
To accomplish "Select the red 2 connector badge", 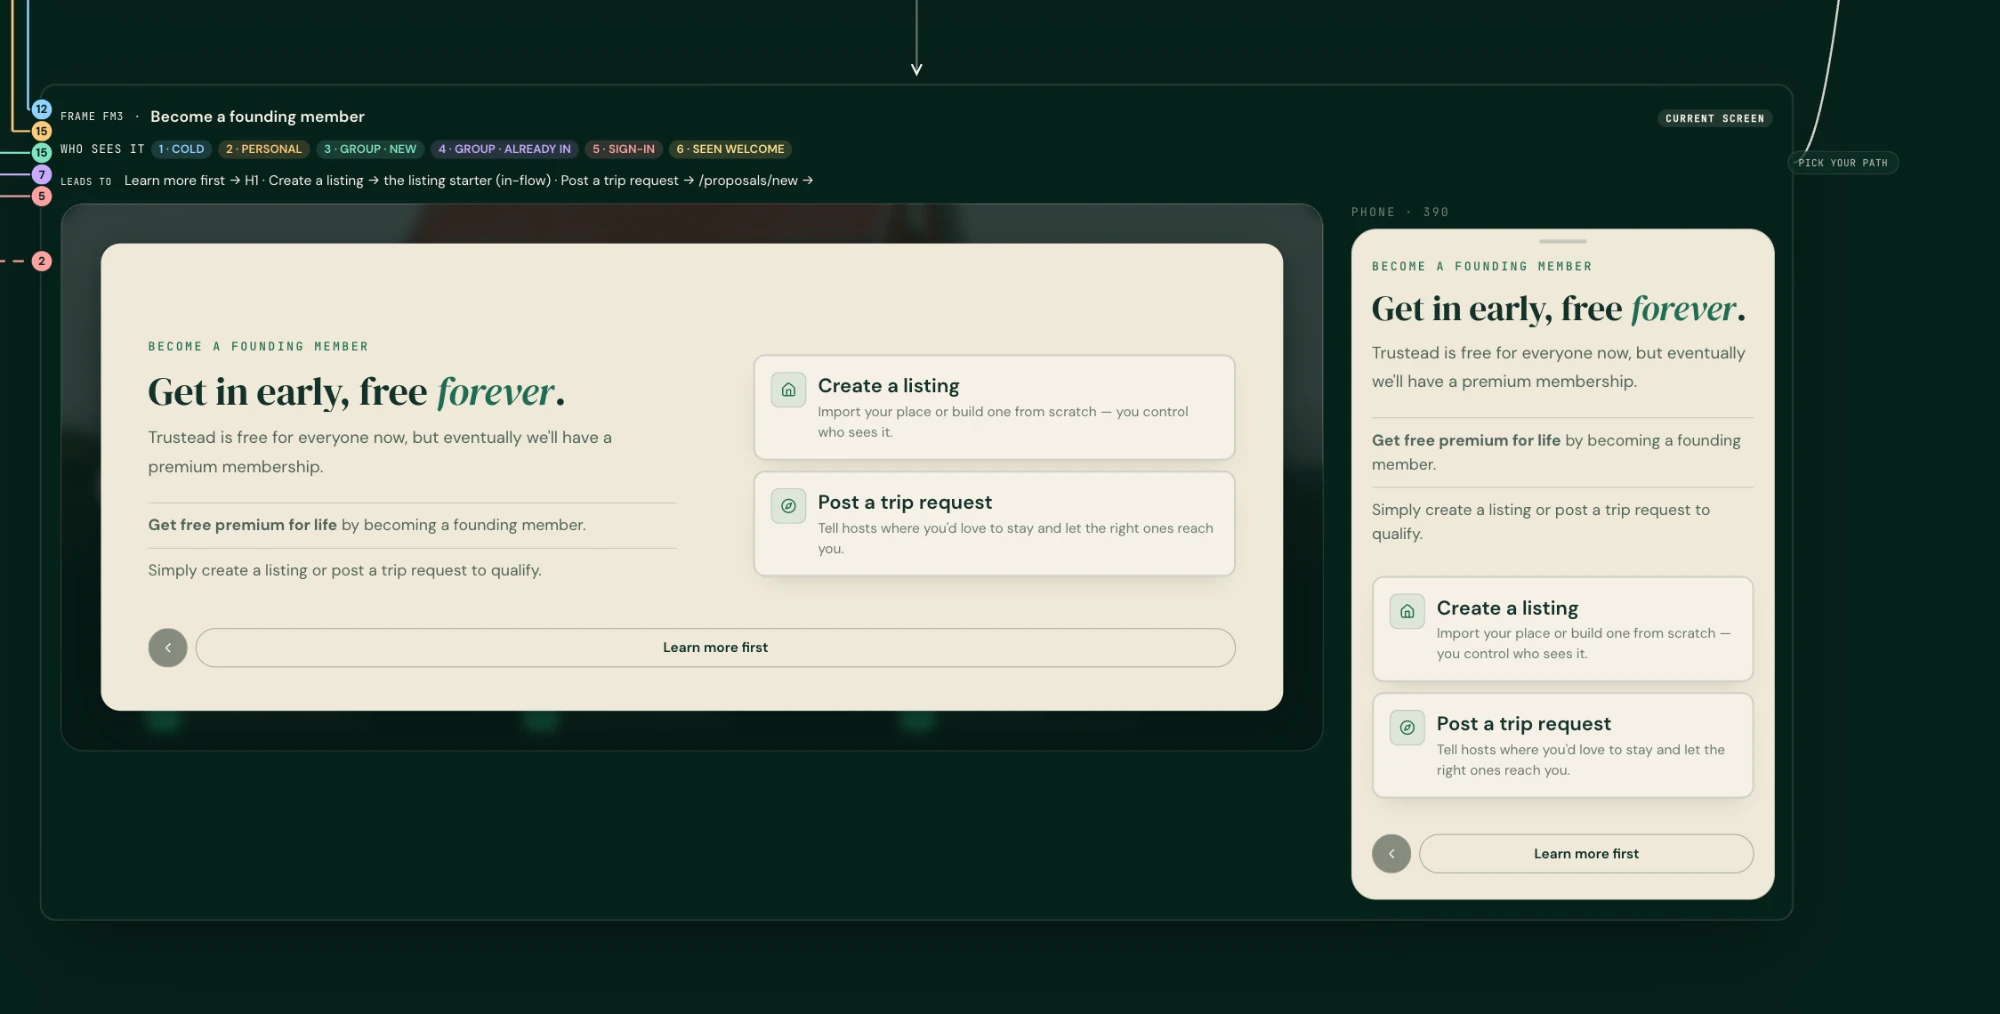I will tap(42, 261).
